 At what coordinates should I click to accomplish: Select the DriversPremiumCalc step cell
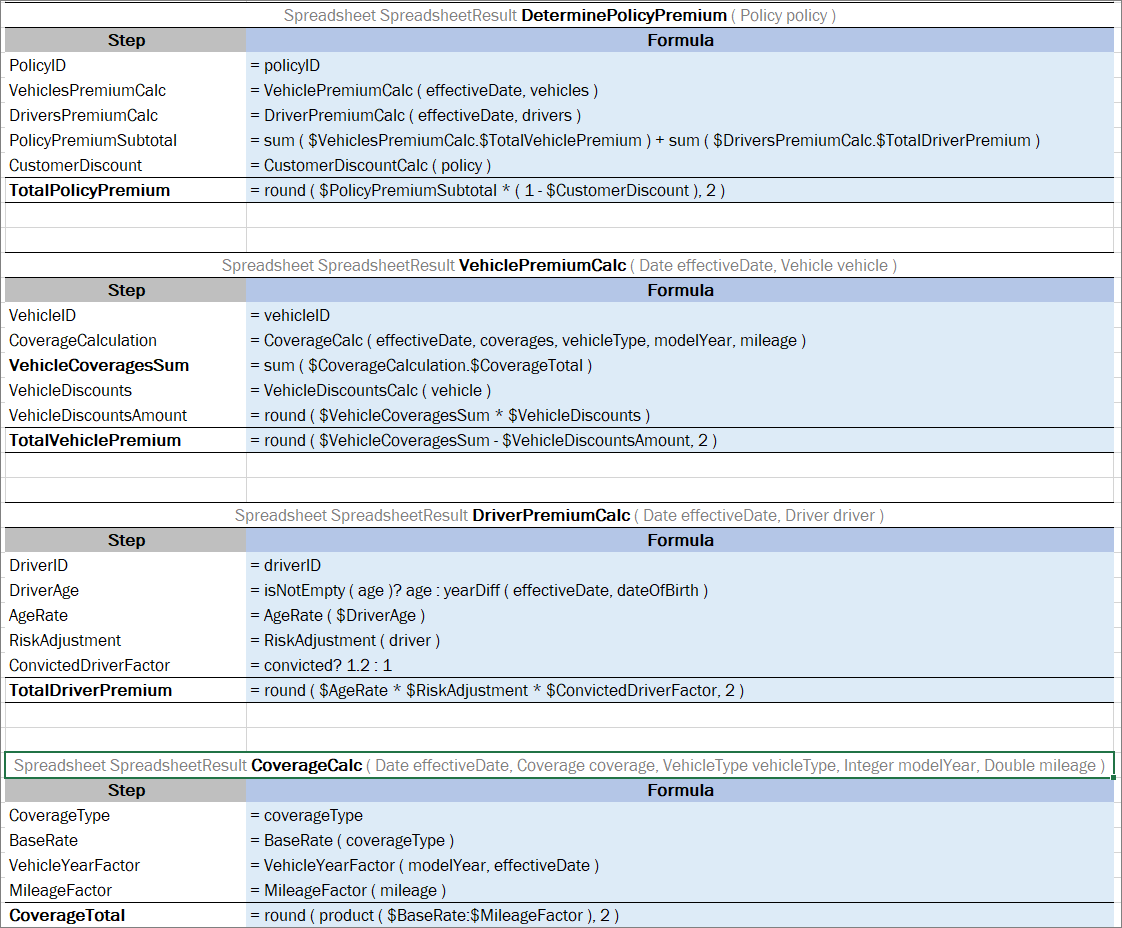[x=125, y=115]
